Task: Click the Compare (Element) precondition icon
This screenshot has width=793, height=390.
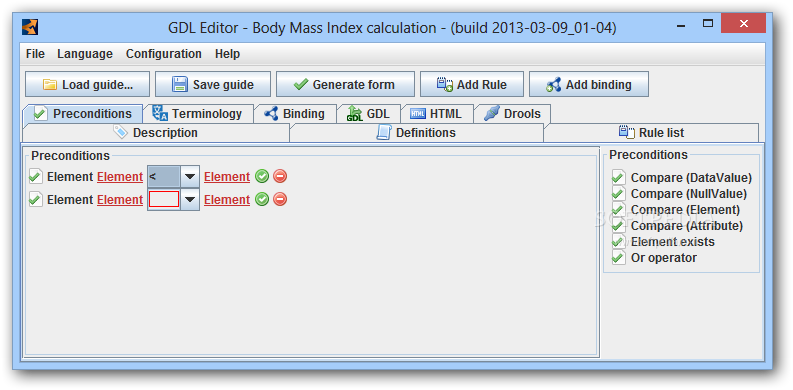Action: point(618,209)
